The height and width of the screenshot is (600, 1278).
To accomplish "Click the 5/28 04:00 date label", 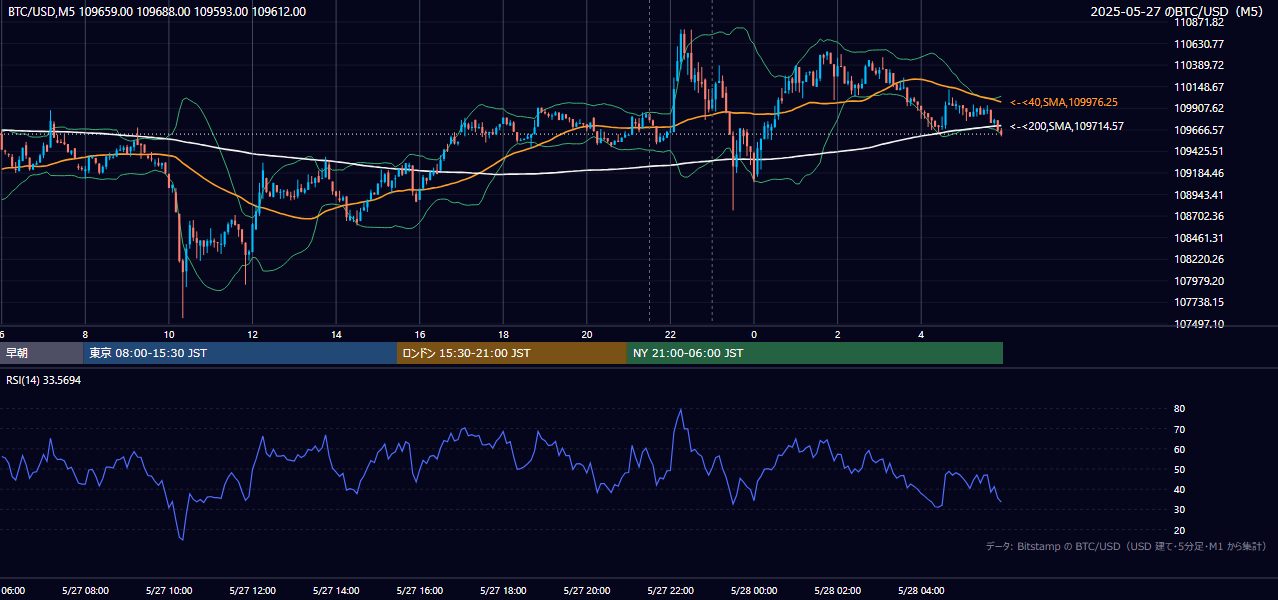I will click(922, 591).
